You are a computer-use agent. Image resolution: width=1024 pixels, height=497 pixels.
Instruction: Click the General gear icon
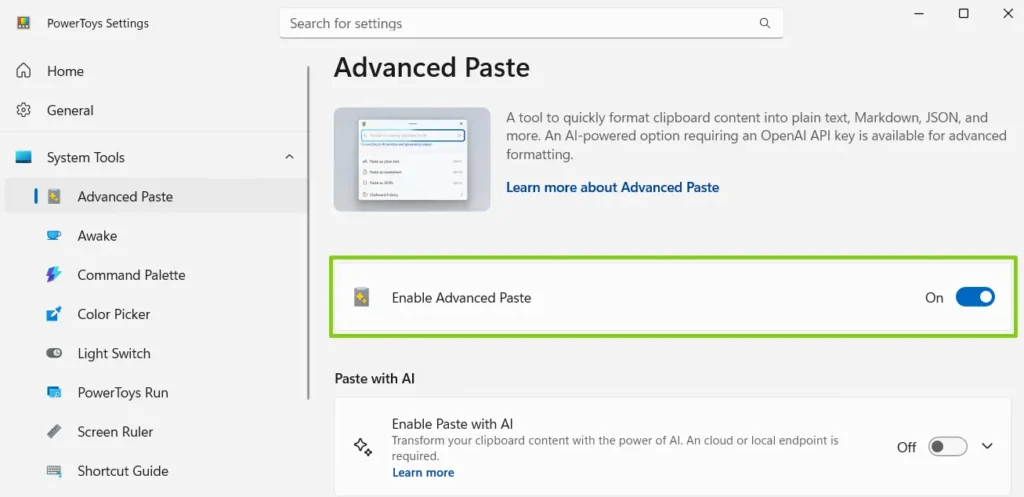click(x=24, y=110)
